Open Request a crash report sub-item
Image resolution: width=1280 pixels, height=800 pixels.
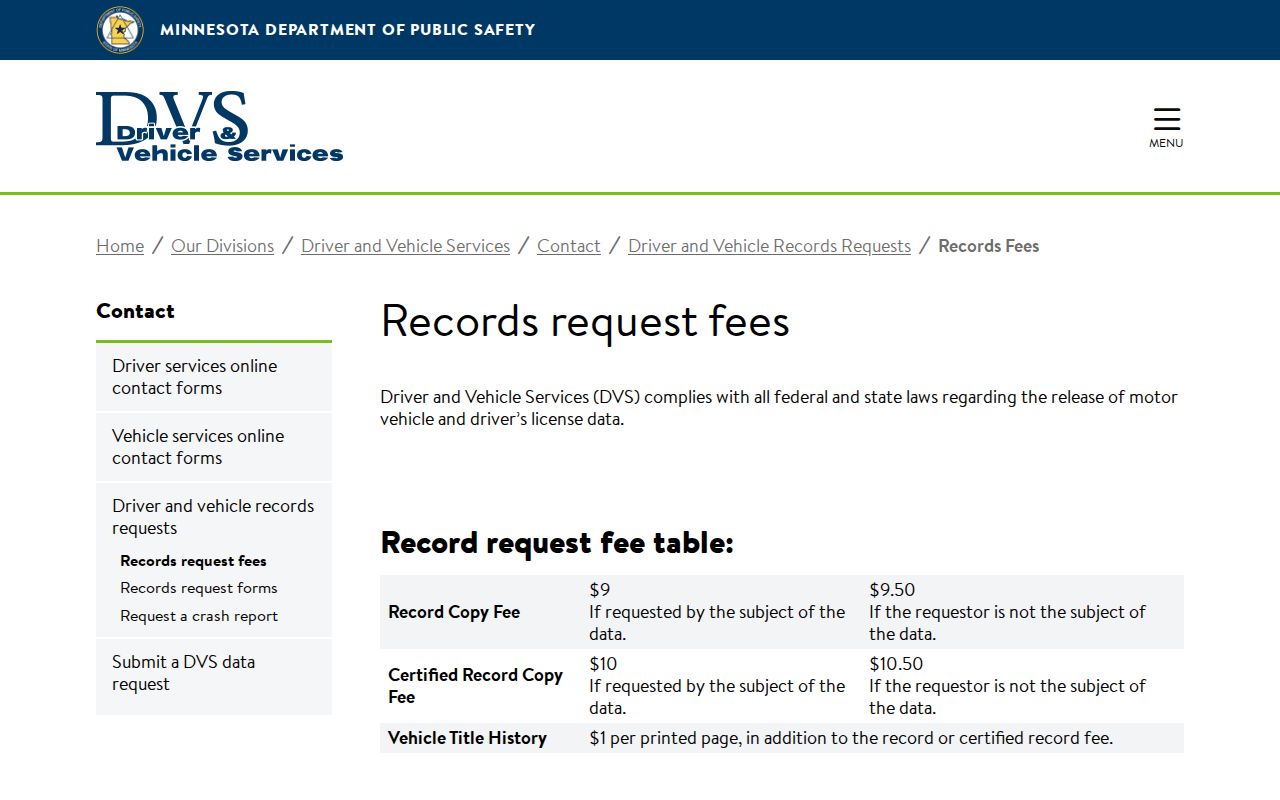point(199,616)
